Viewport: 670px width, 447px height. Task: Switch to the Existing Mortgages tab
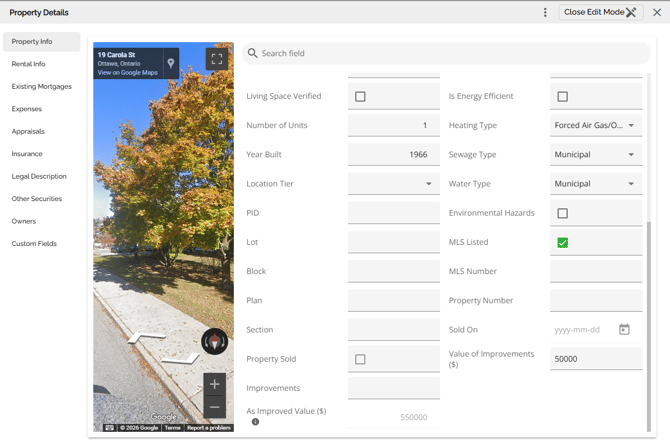[x=41, y=87]
